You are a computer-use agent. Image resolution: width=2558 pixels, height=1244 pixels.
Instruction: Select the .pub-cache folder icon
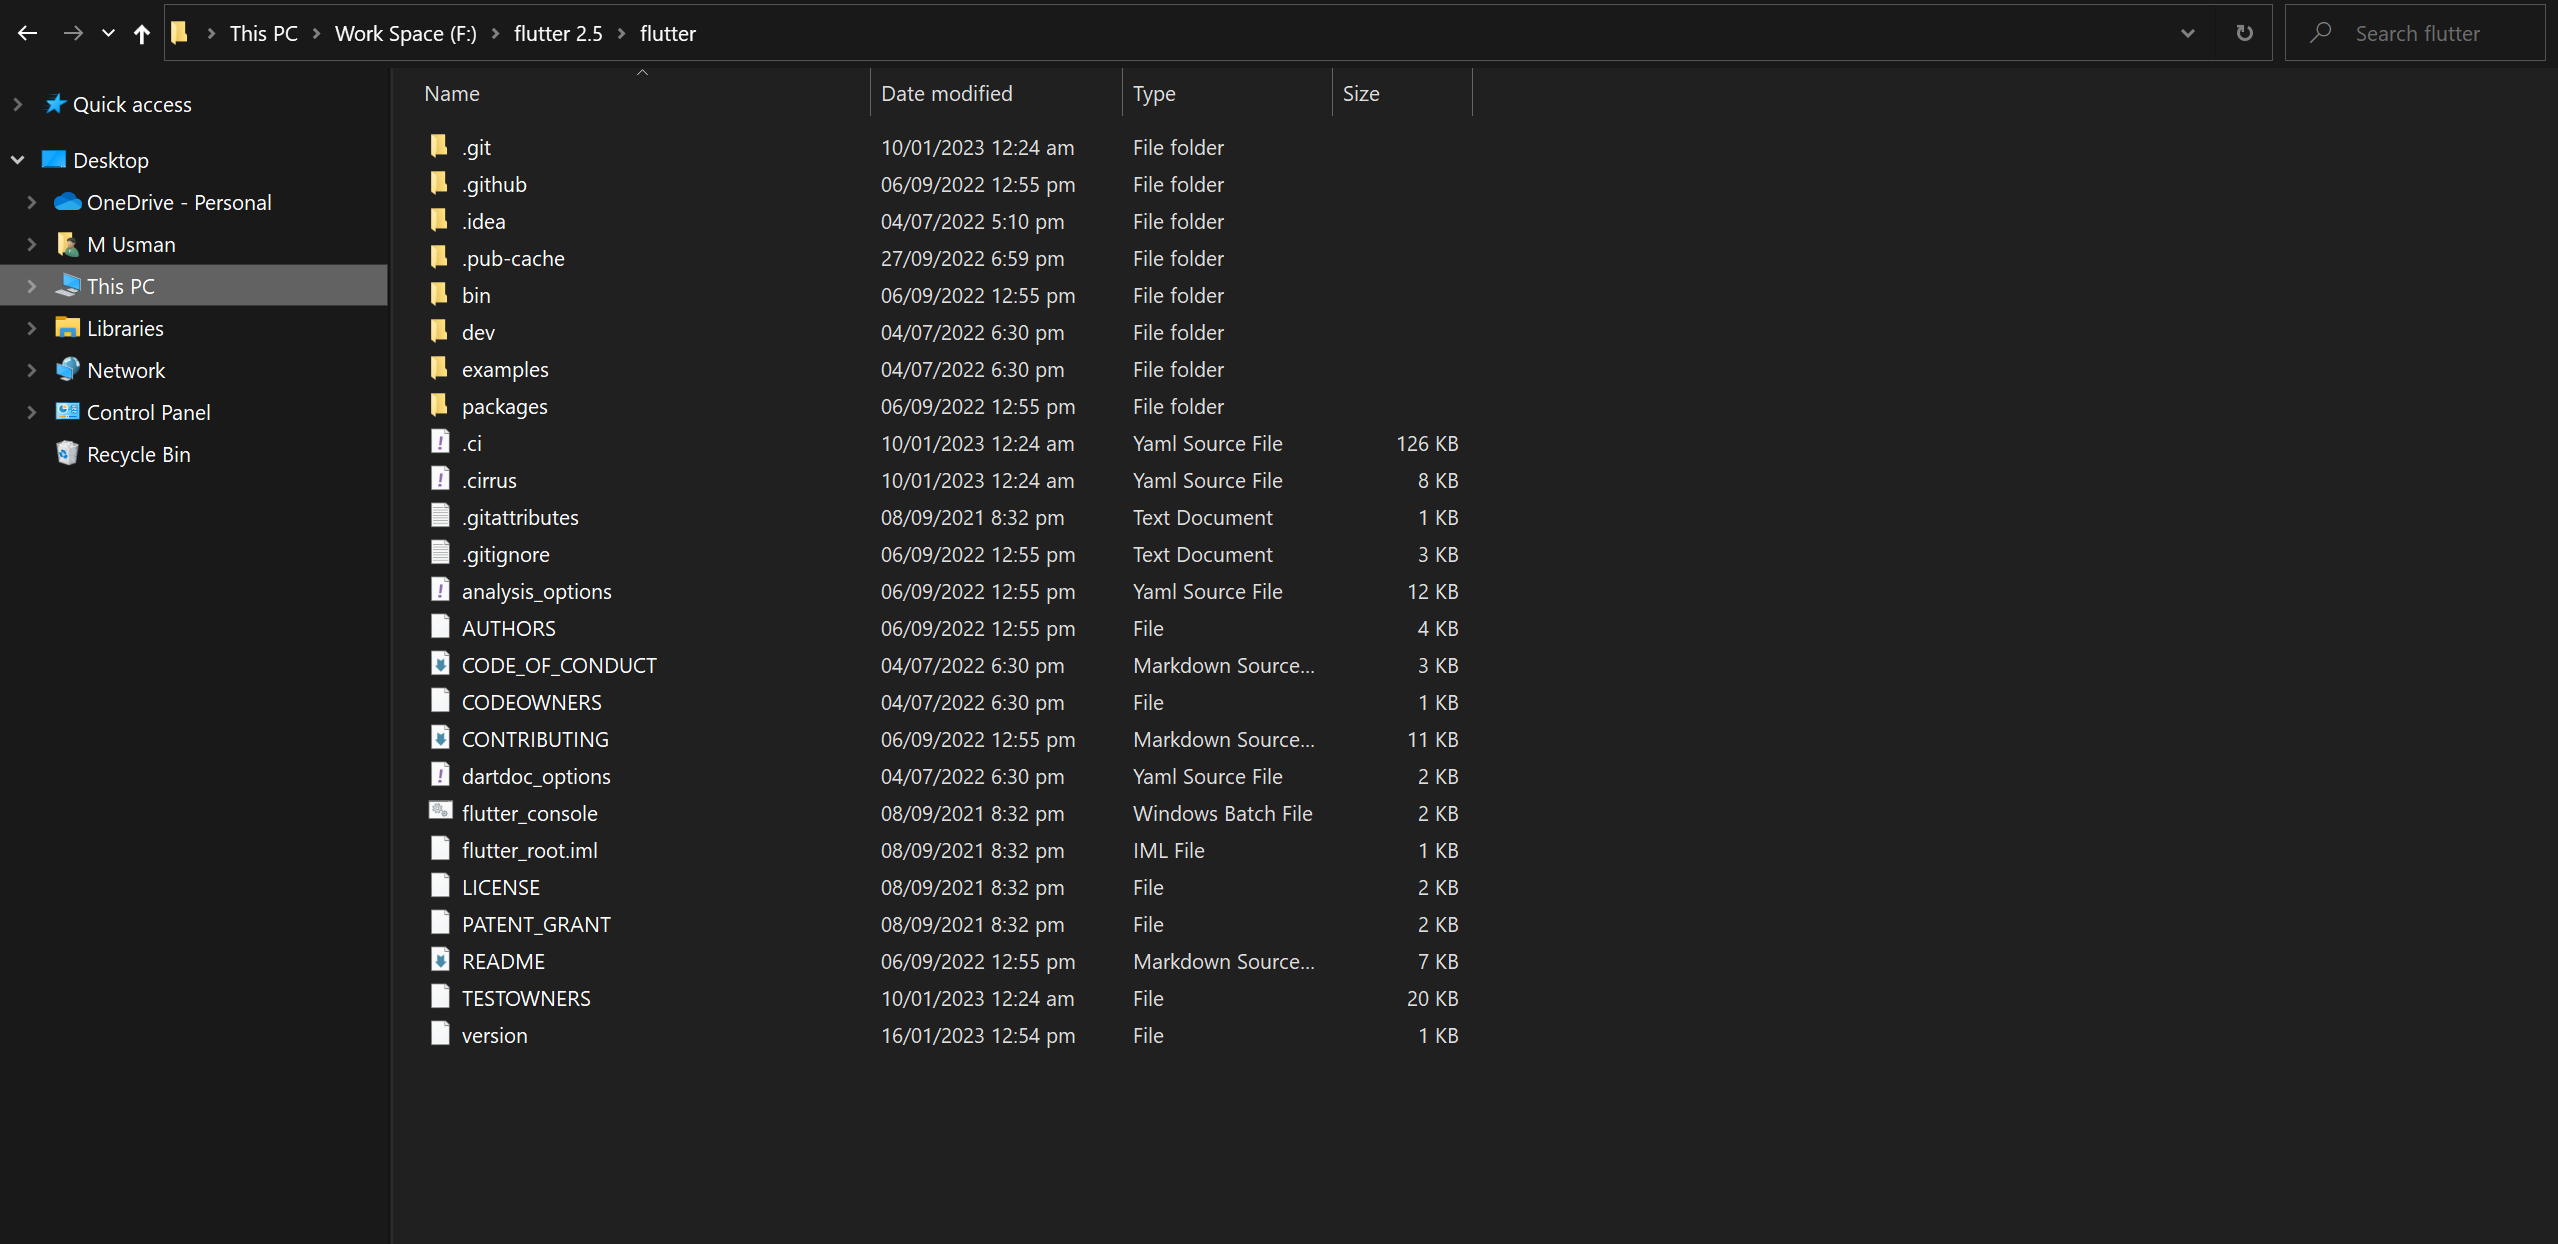point(439,257)
